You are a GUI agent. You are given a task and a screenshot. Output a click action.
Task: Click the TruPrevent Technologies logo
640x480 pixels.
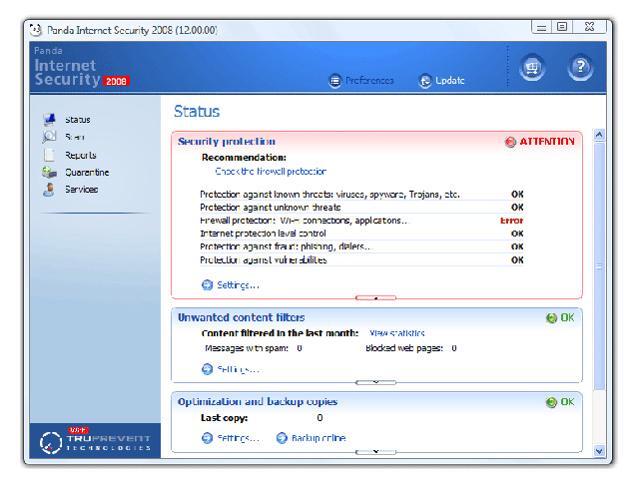95,442
